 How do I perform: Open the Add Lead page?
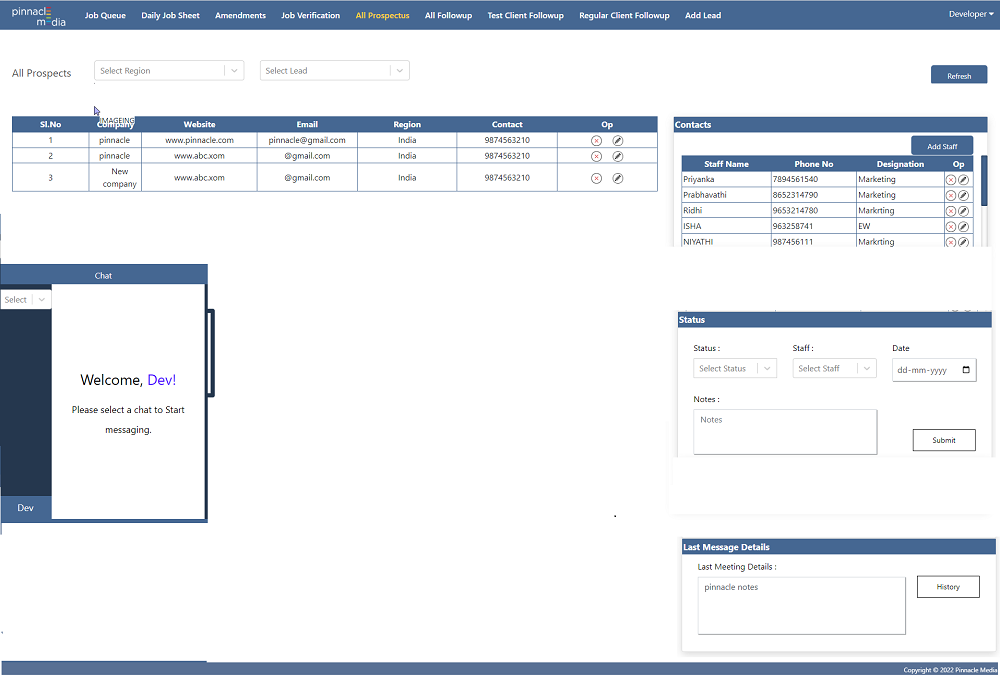703,16
